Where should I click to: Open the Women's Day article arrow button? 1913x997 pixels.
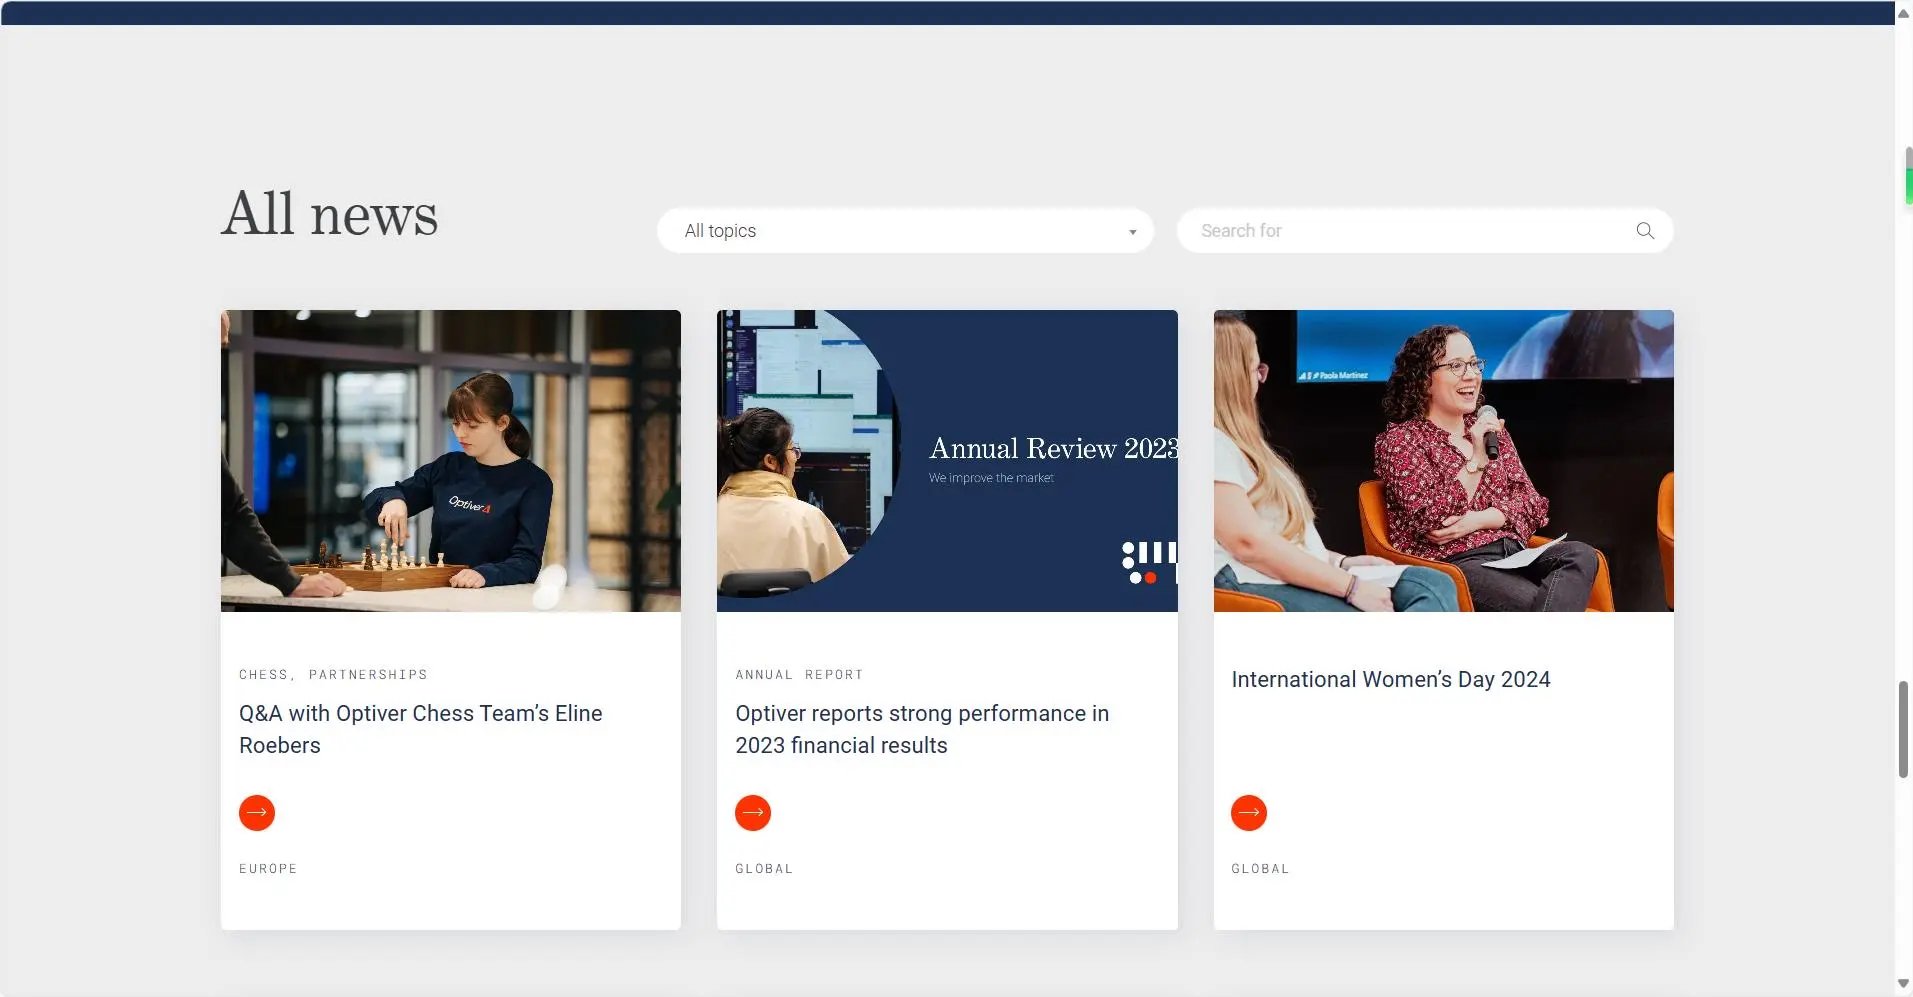tap(1249, 813)
